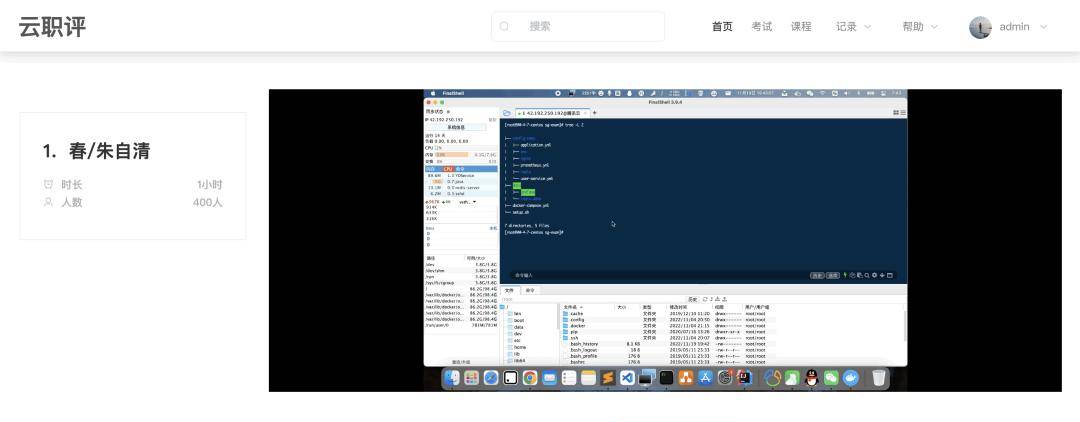Select the 1小时 duration value
Image resolution: width=1080 pixels, height=422 pixels.
(209, 184)
